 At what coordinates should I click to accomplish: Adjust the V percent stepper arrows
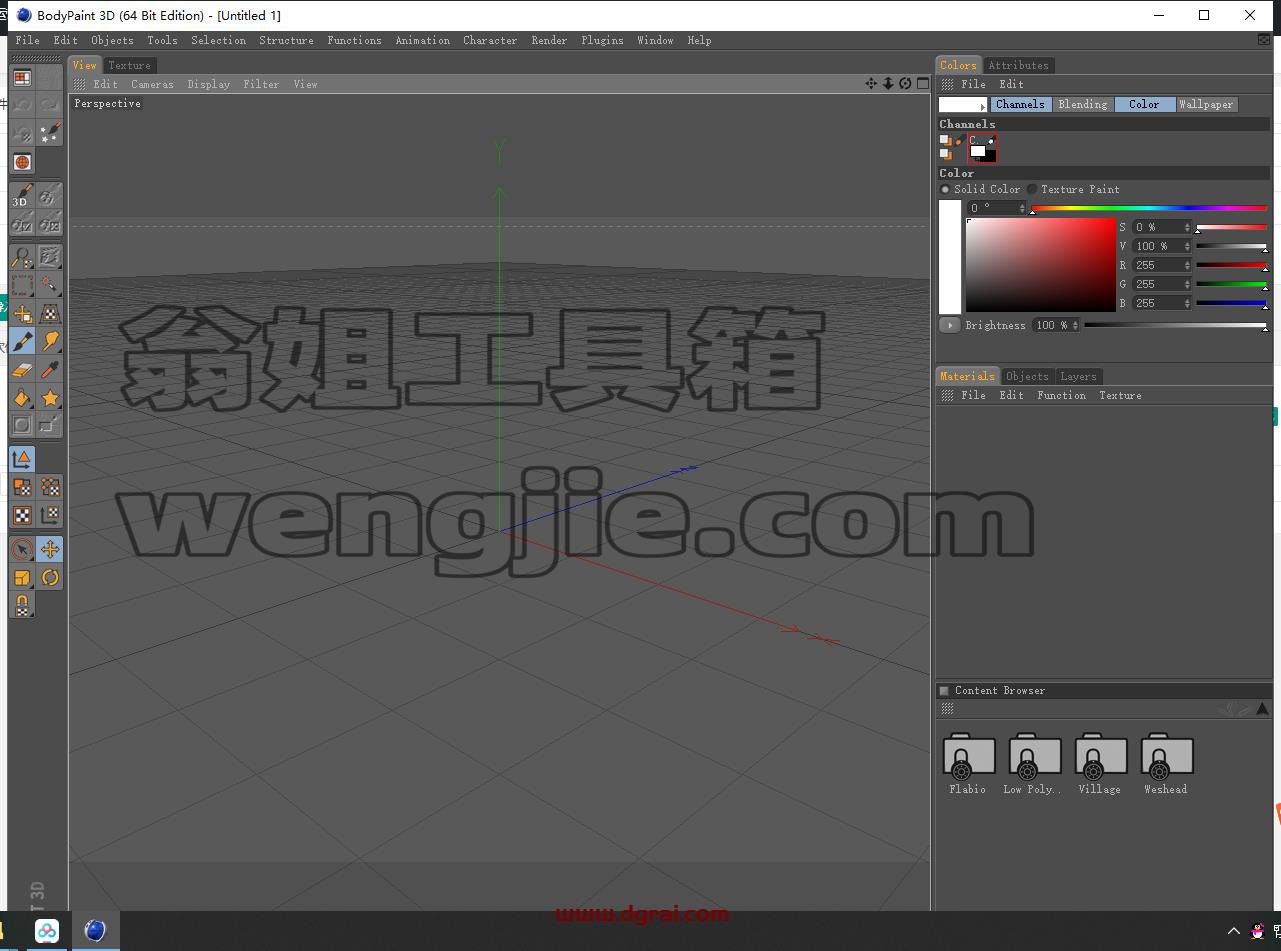pos(1187,246)
